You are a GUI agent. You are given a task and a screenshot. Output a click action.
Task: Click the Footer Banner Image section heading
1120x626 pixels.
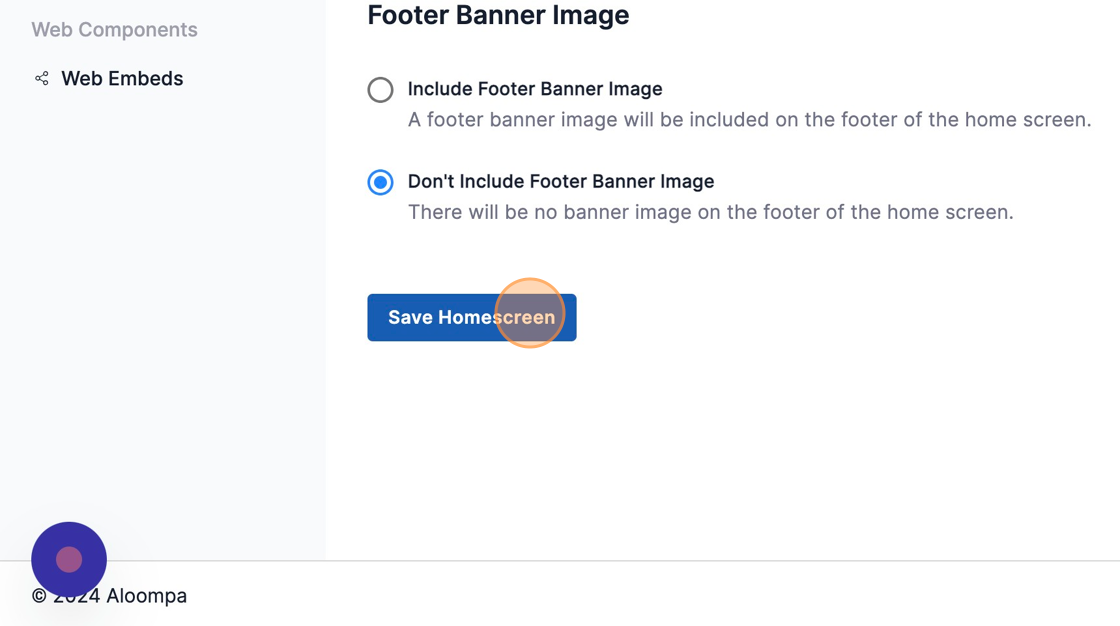(498, 16)
